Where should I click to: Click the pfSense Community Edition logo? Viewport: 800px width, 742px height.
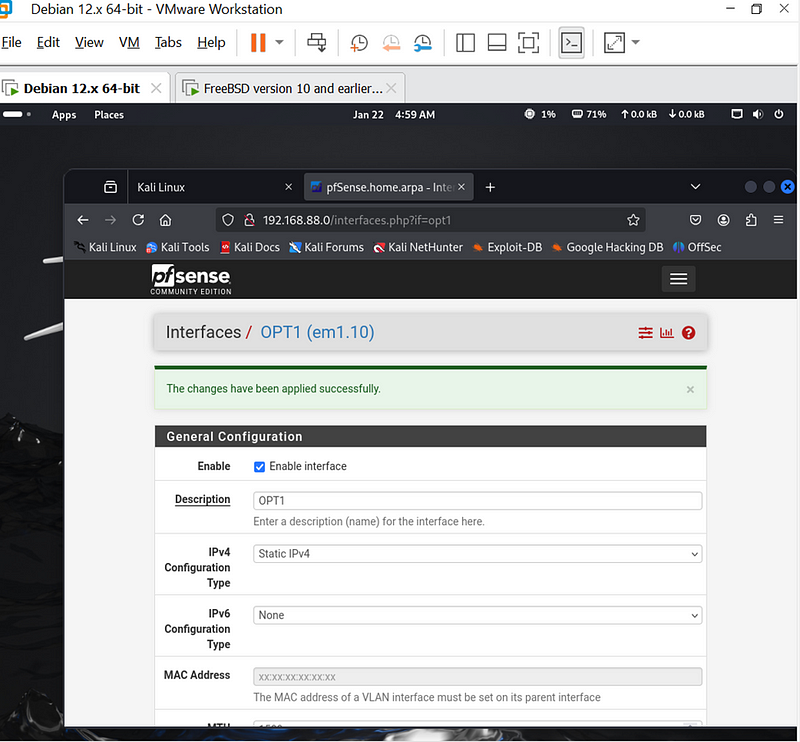point(191,279)
